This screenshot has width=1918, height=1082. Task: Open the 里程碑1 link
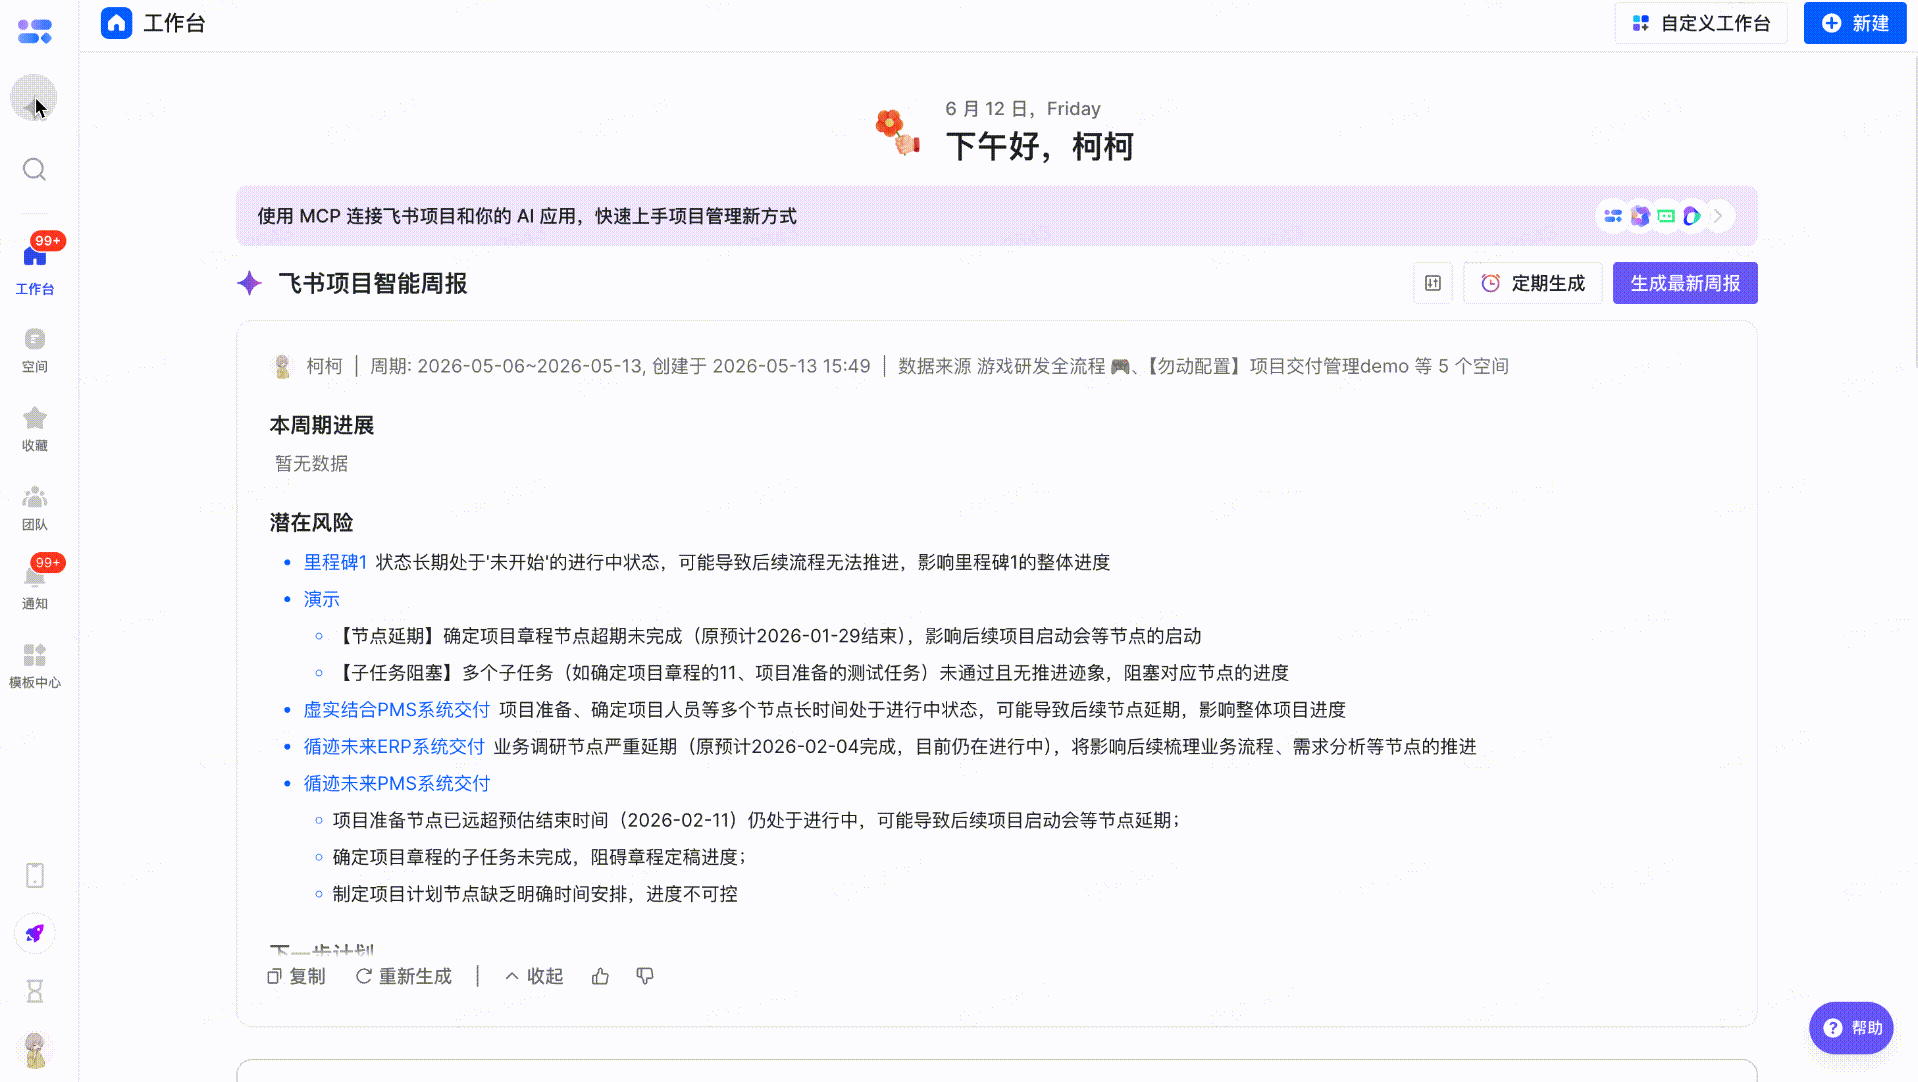(x=335, y=562)
